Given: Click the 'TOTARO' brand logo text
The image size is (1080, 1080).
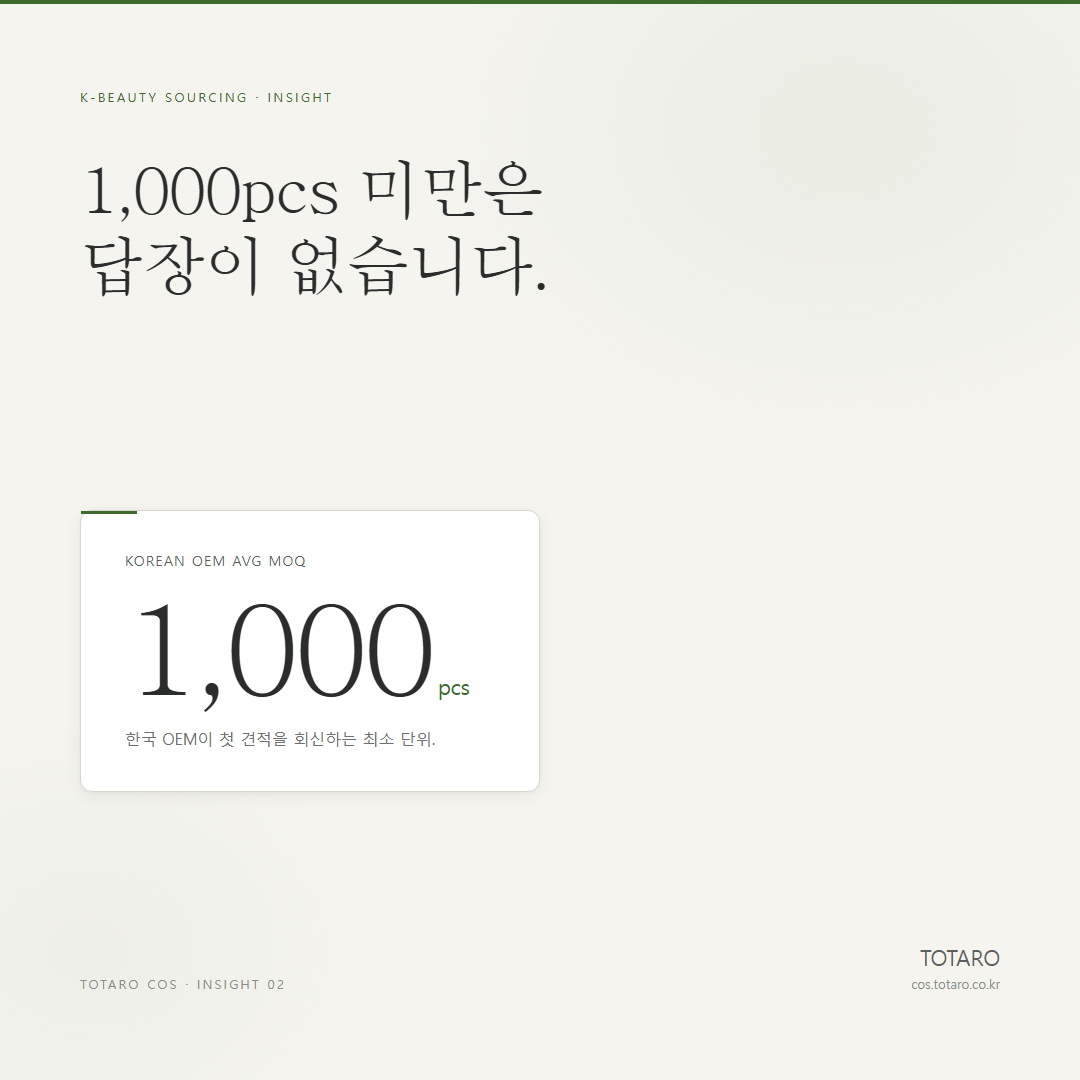Looking at the screenshot, I should 959,958.
